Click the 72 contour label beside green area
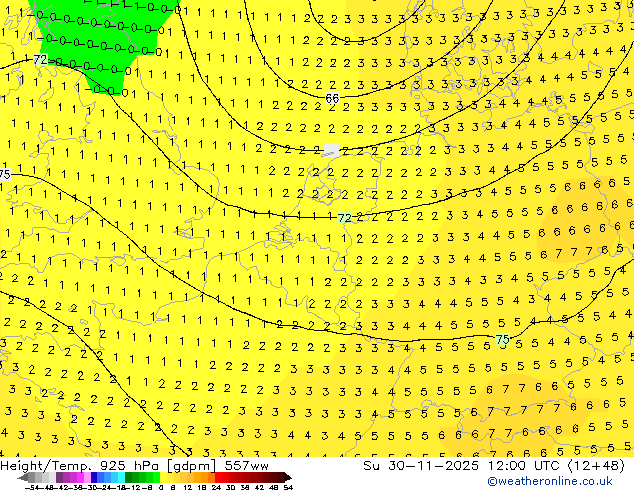 click(40, 60)
